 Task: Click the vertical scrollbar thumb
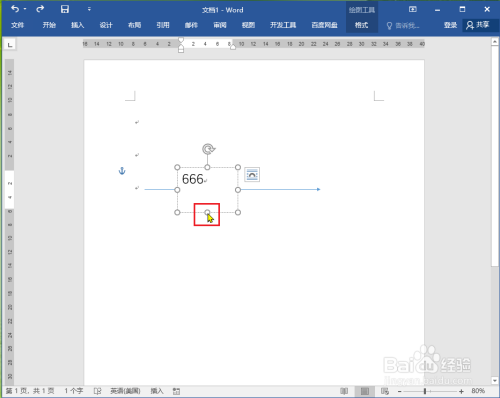click(x=495, y=156)
